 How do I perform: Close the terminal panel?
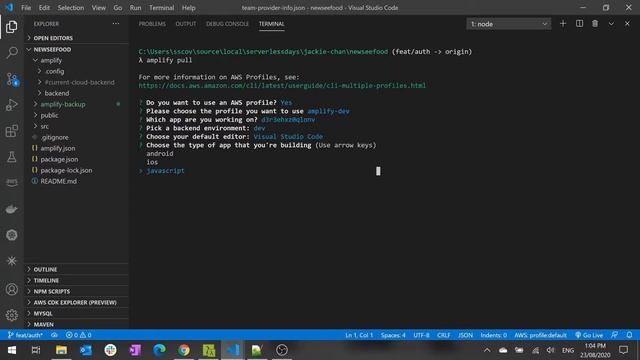click(x=627, y=24)
